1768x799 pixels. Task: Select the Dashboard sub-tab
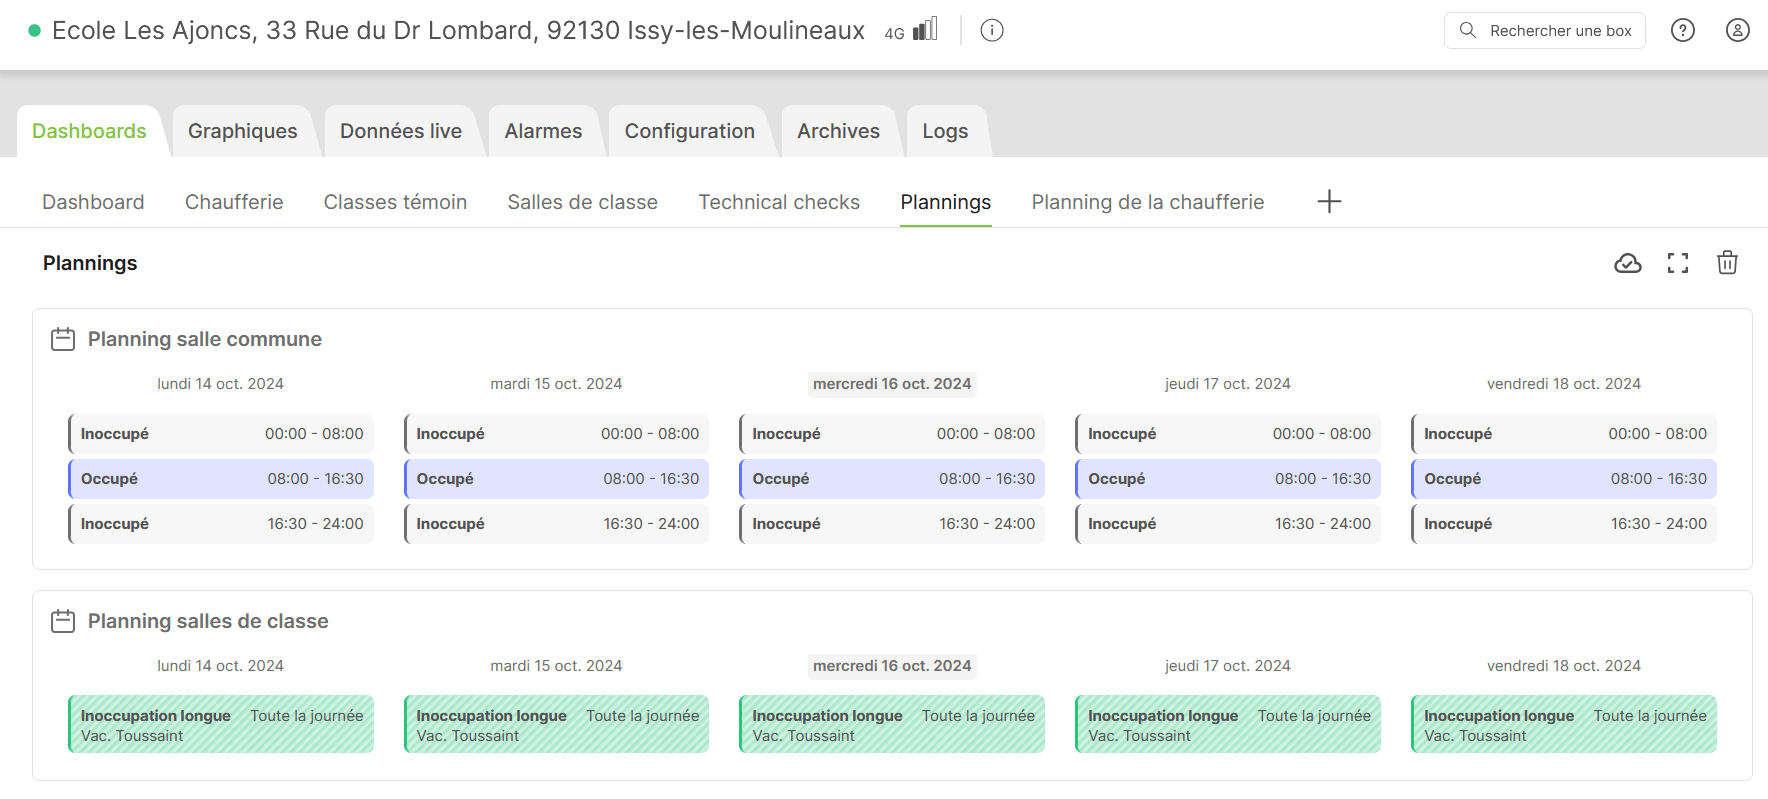[93, 202]
